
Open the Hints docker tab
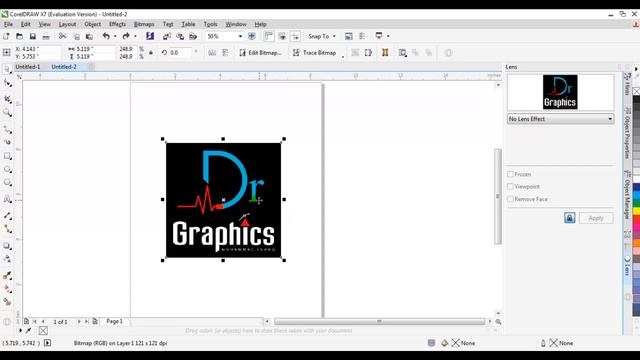click(627, 84)
